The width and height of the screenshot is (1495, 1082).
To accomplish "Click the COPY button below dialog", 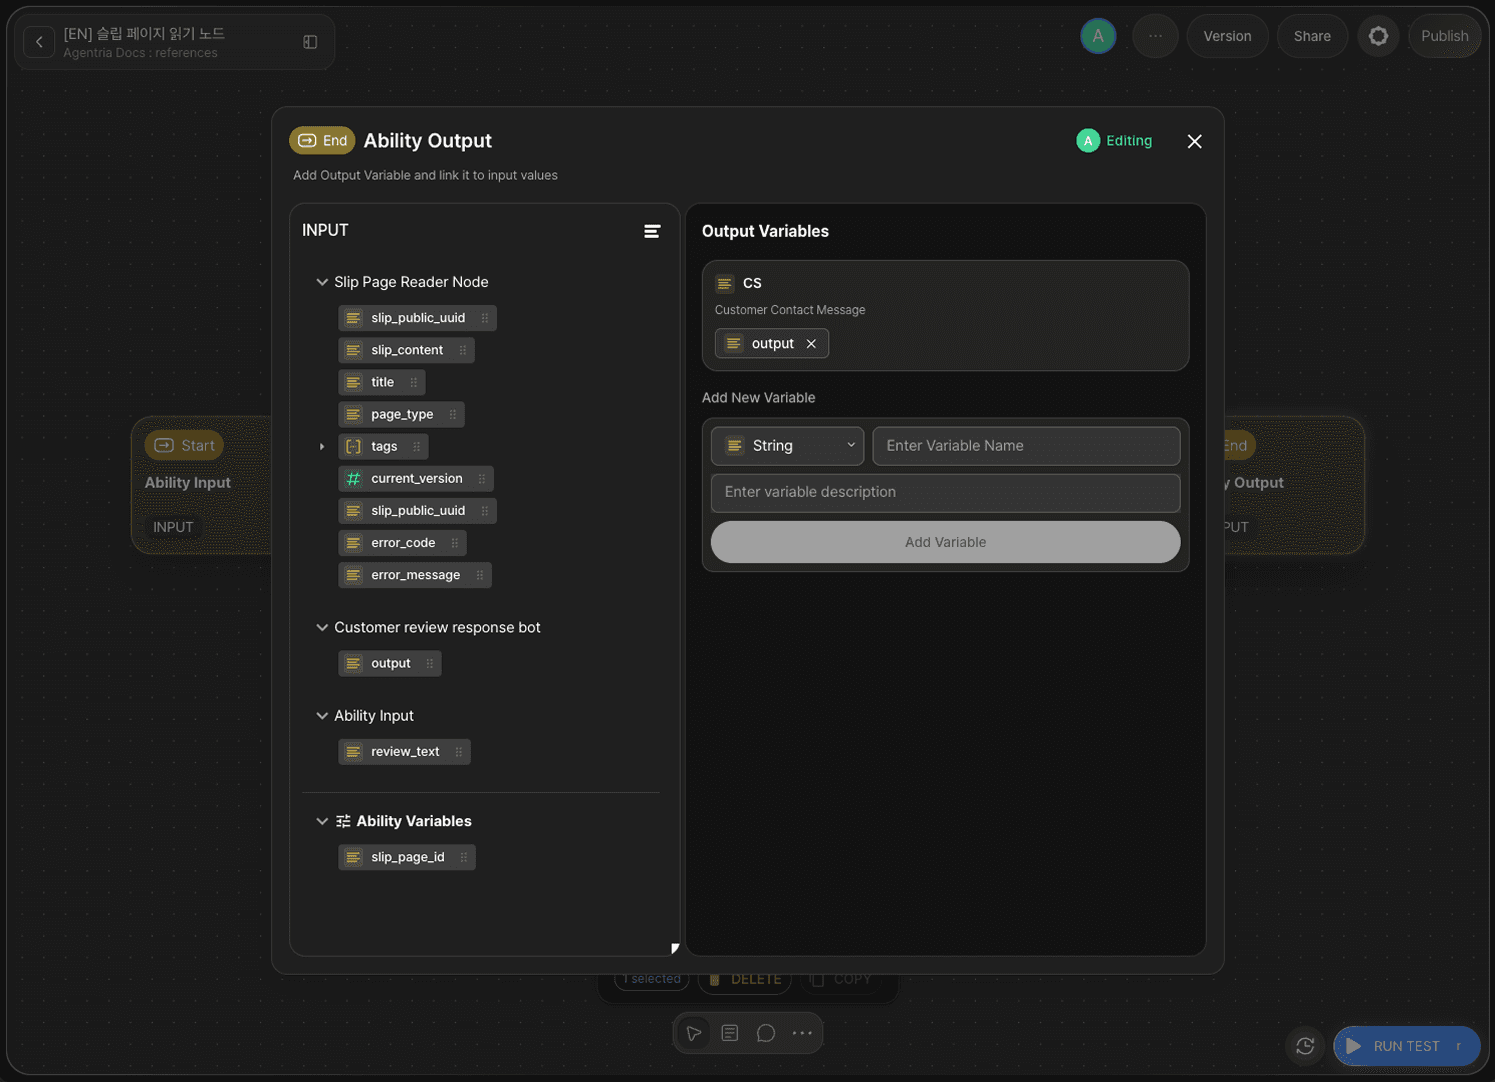I will (841, 979).
